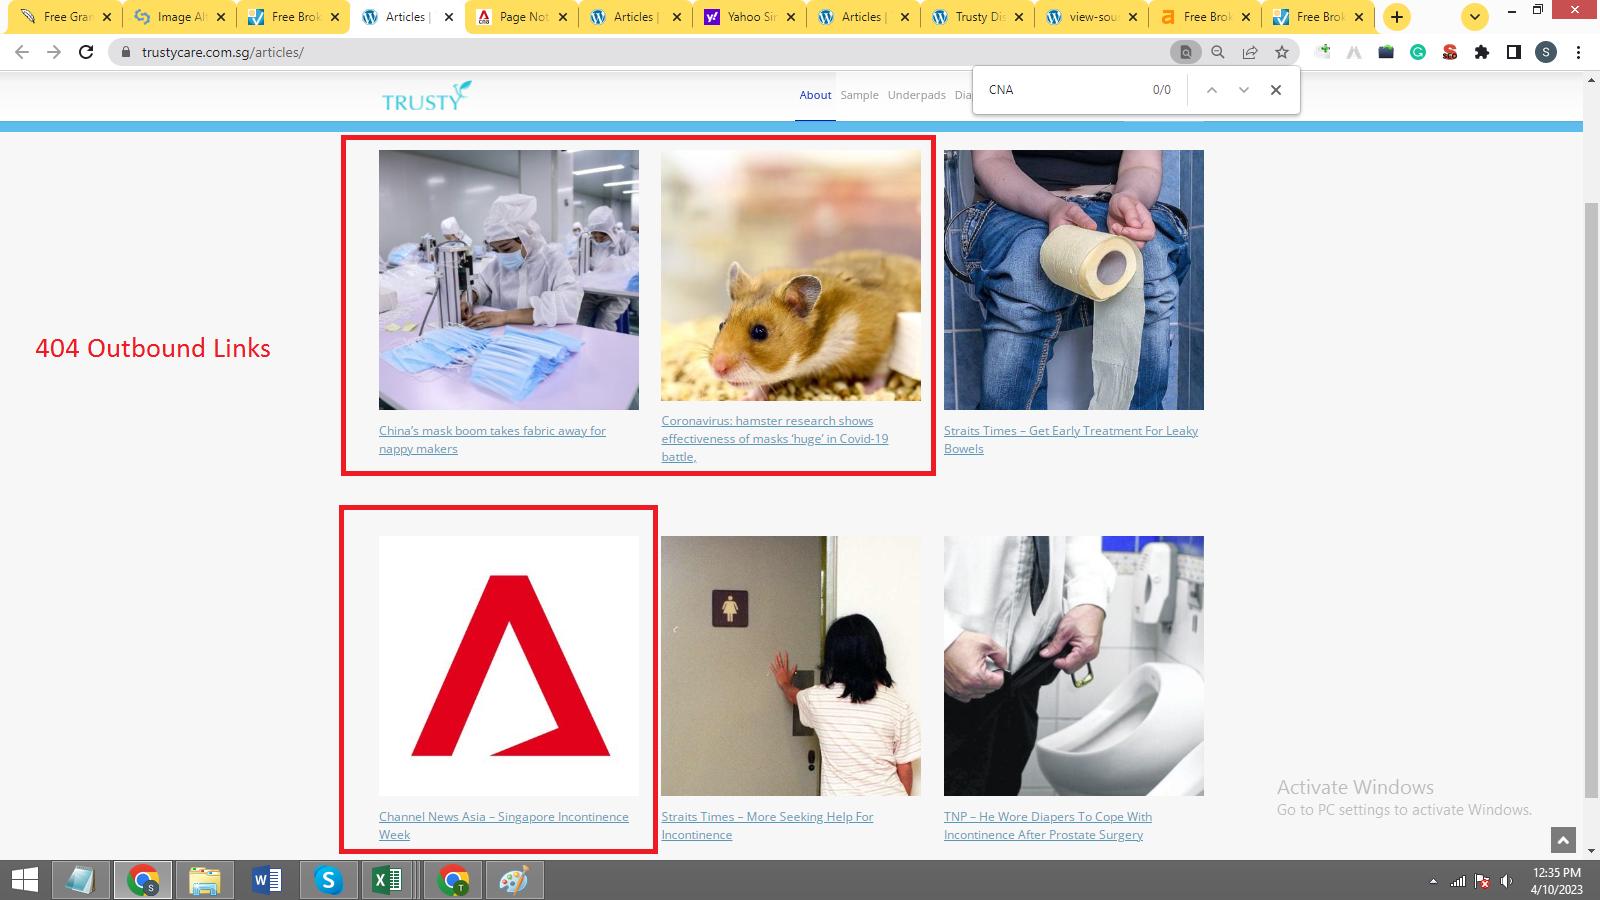Open the Underpads menu item
This screenshot has height=900, width=1600.
[916, 95]
